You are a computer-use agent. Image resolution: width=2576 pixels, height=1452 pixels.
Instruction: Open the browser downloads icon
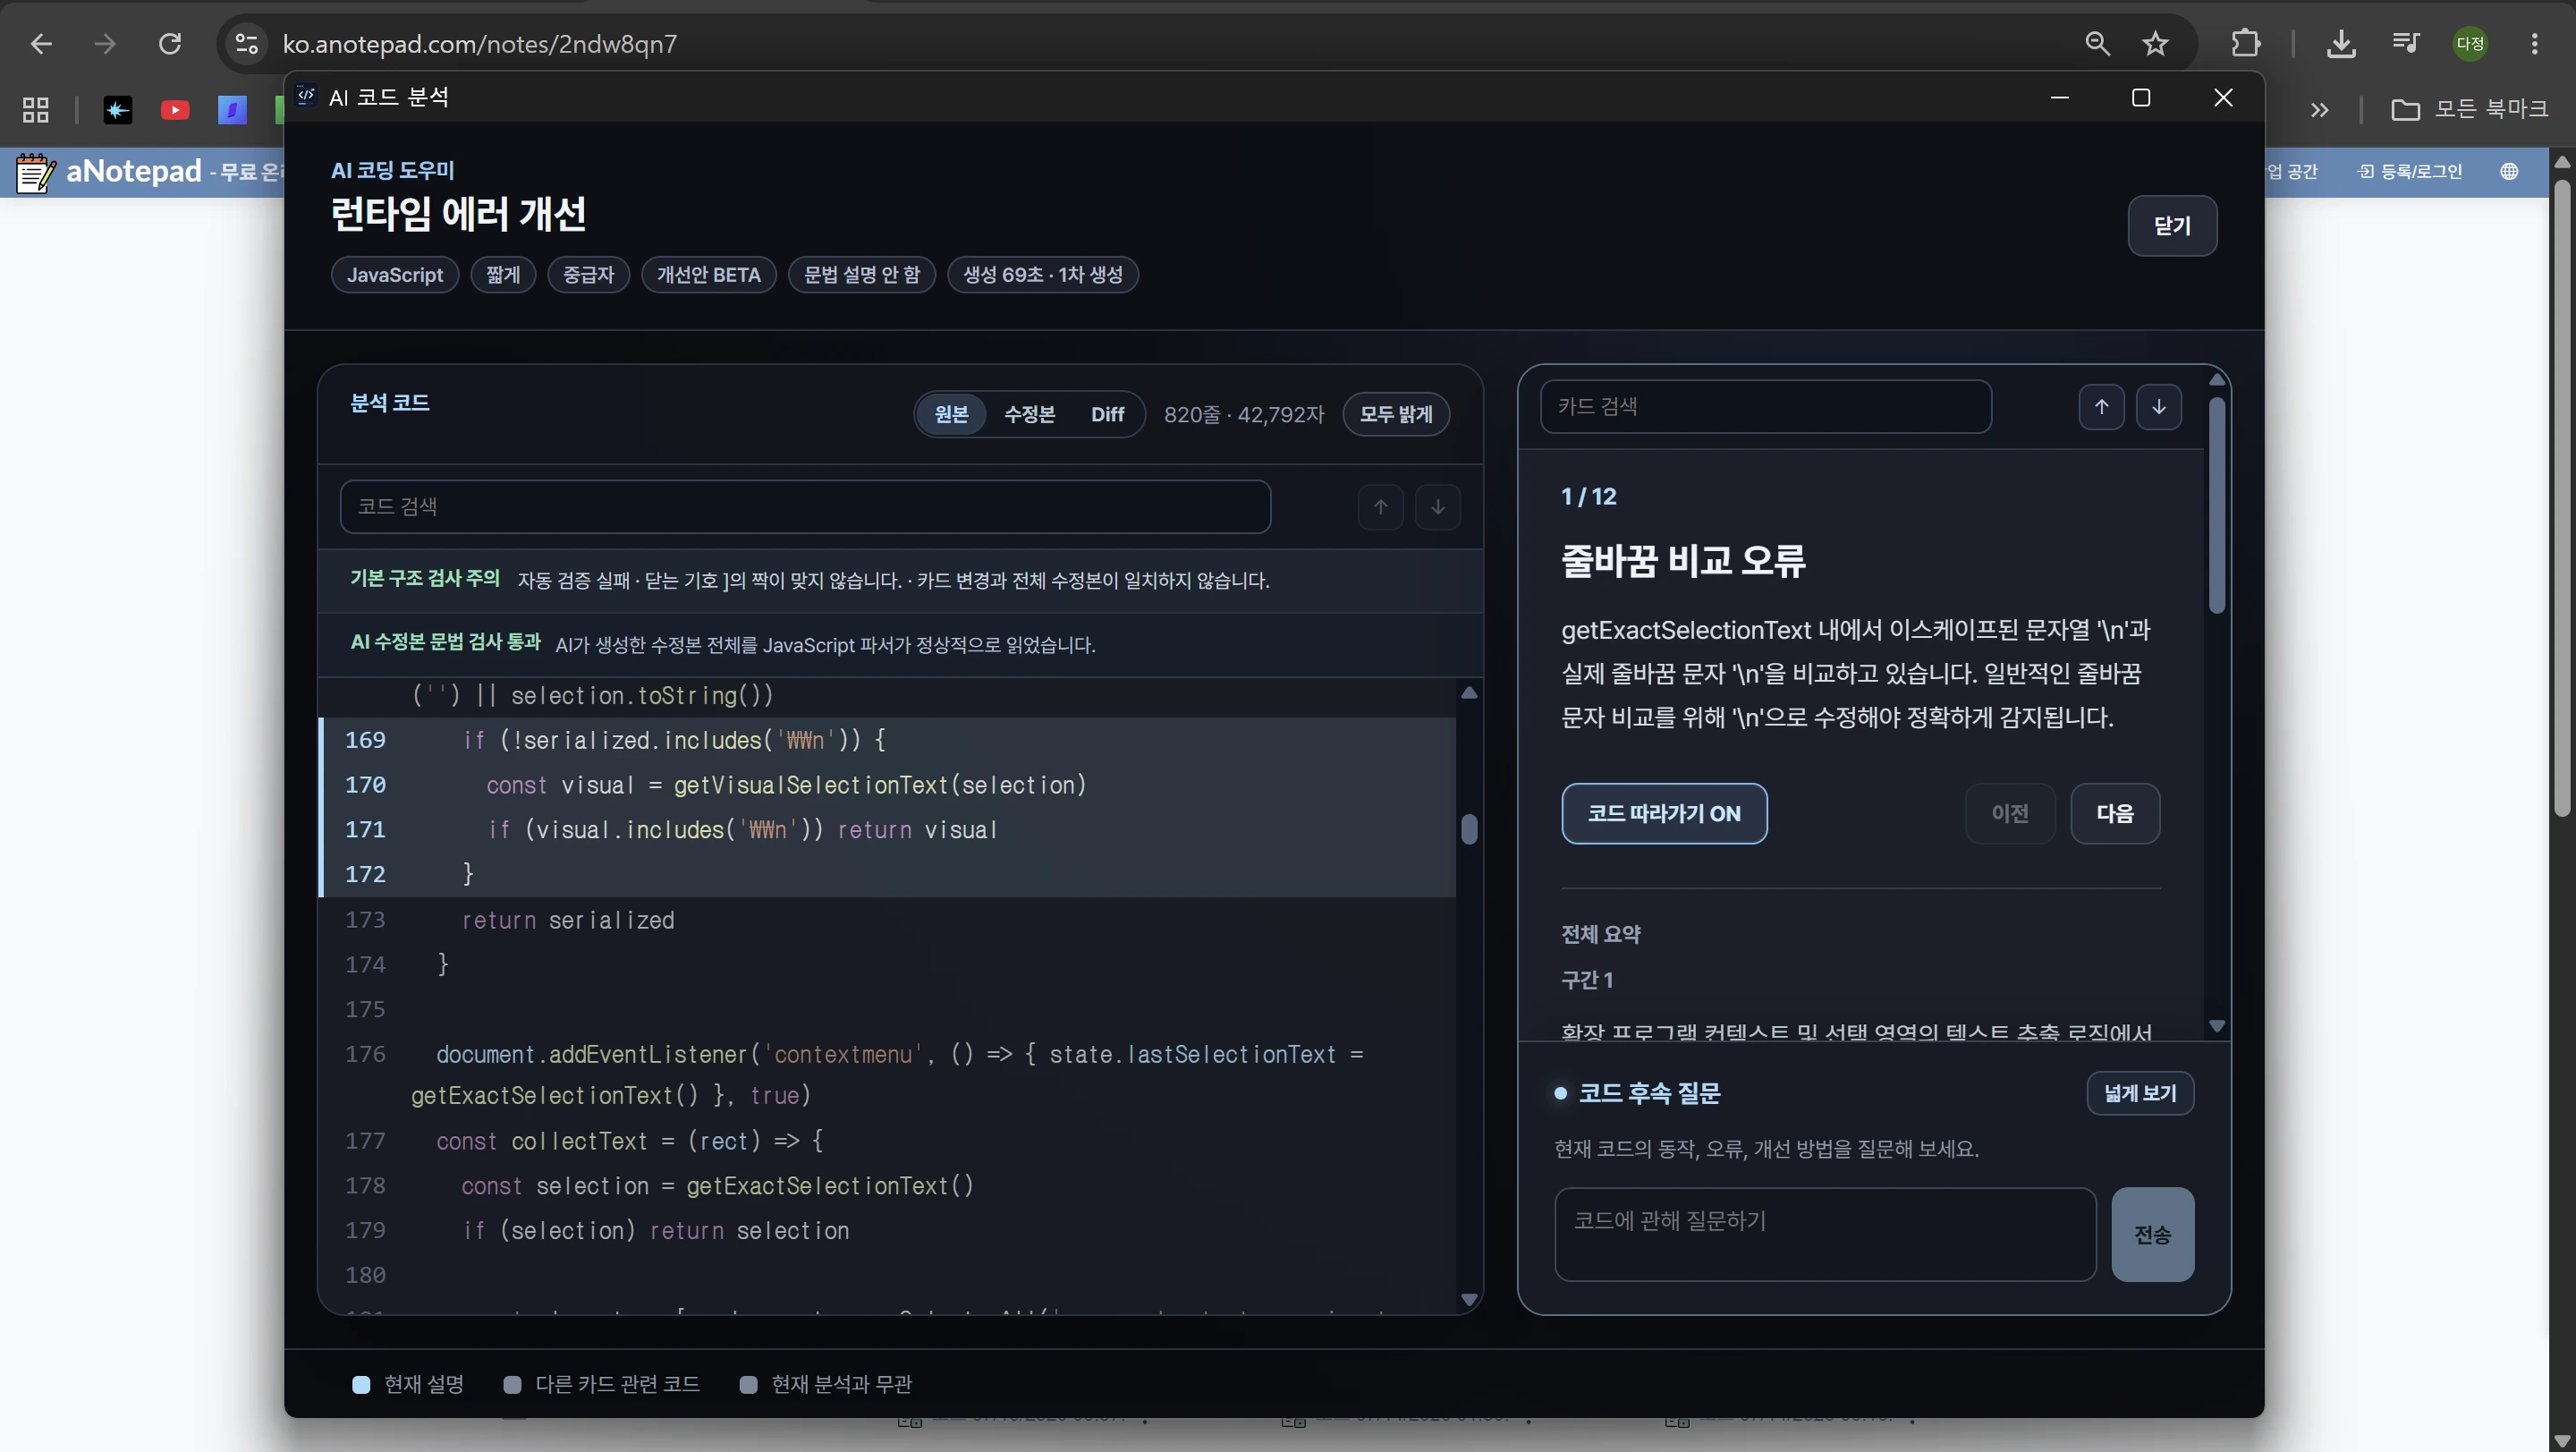pos(2341,44)
